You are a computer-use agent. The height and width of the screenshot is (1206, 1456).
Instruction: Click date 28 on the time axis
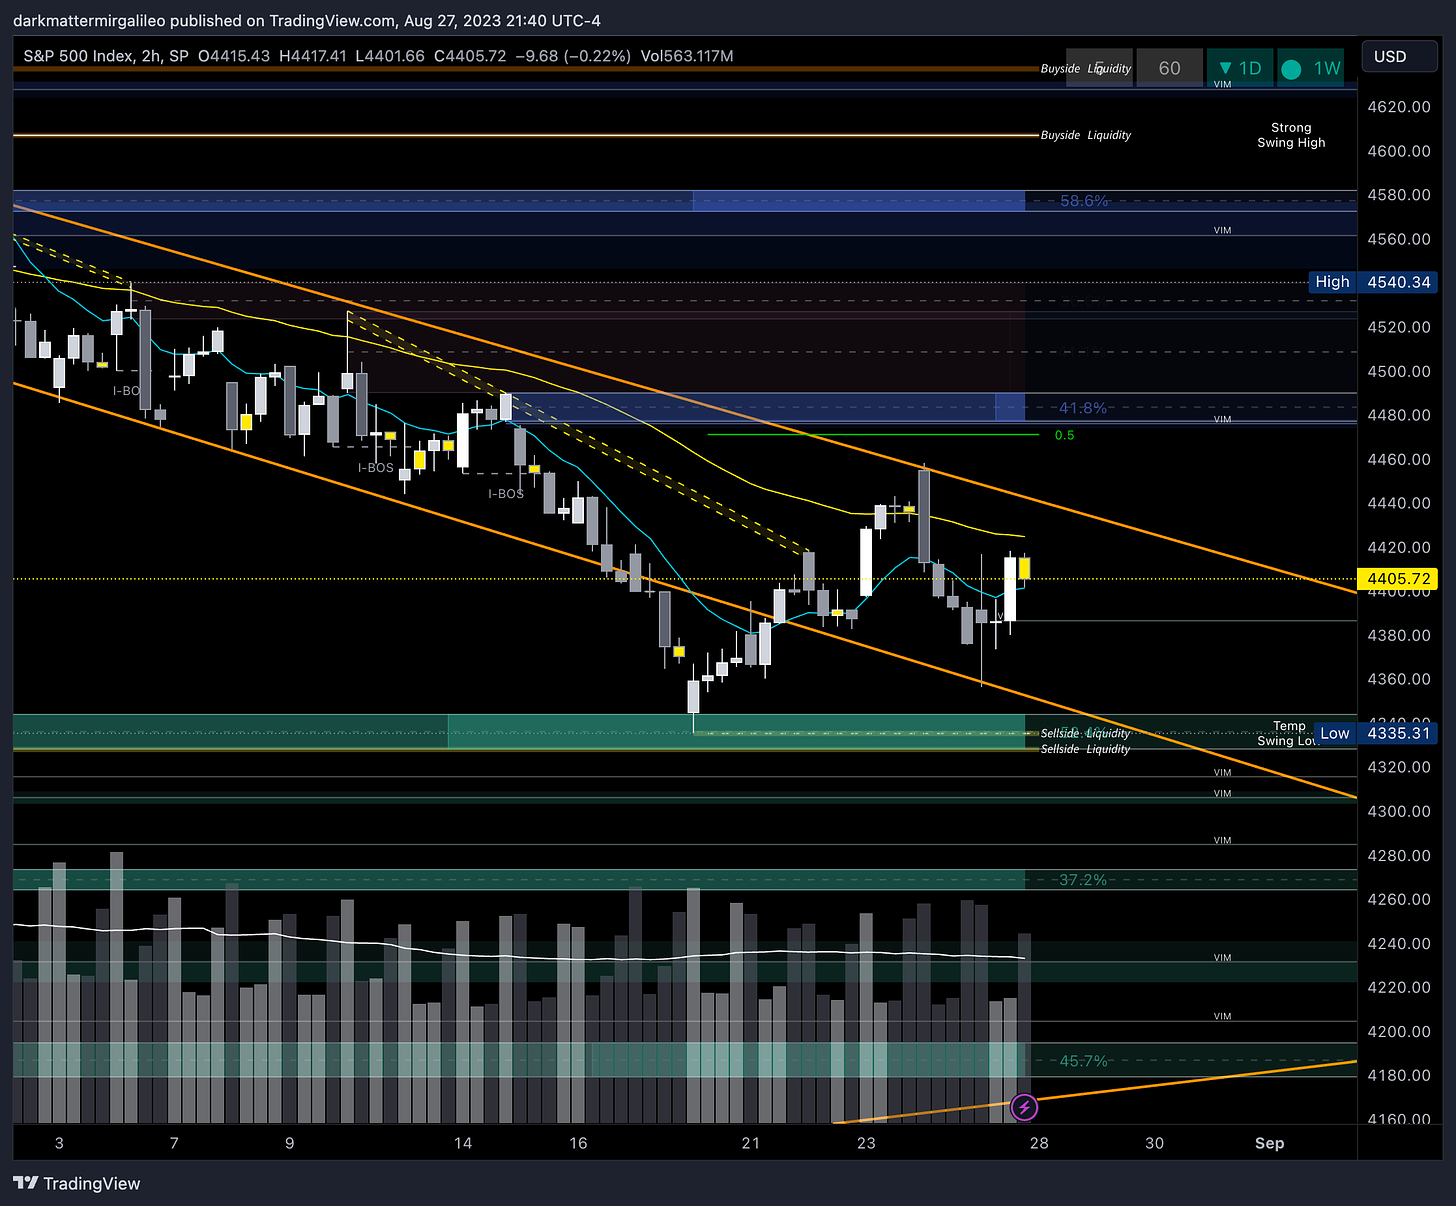(1039, 1143)
